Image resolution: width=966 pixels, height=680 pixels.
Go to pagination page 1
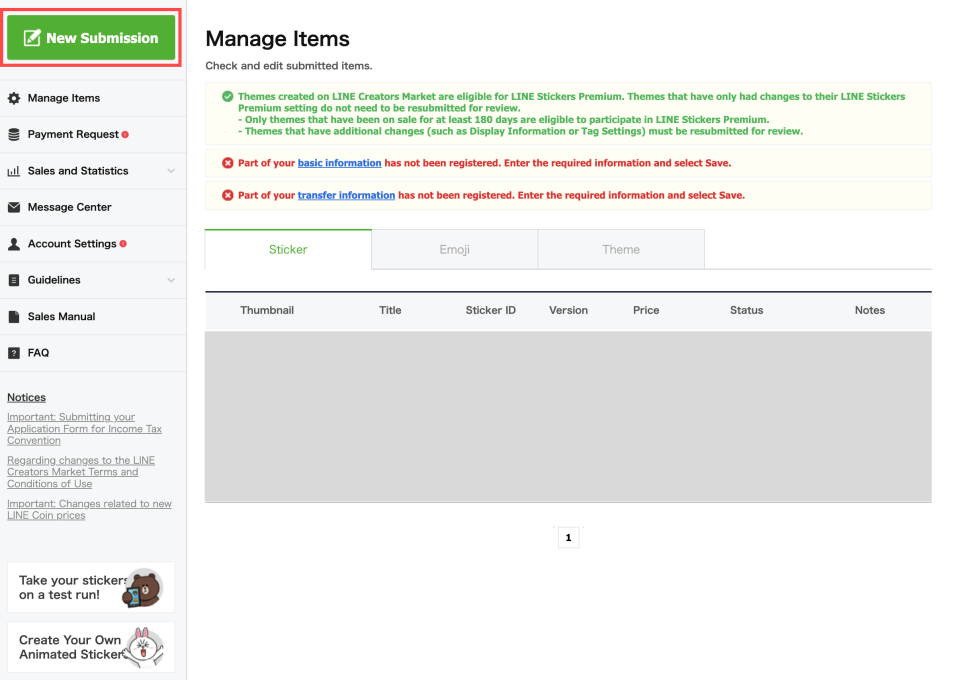coord(568,538)
